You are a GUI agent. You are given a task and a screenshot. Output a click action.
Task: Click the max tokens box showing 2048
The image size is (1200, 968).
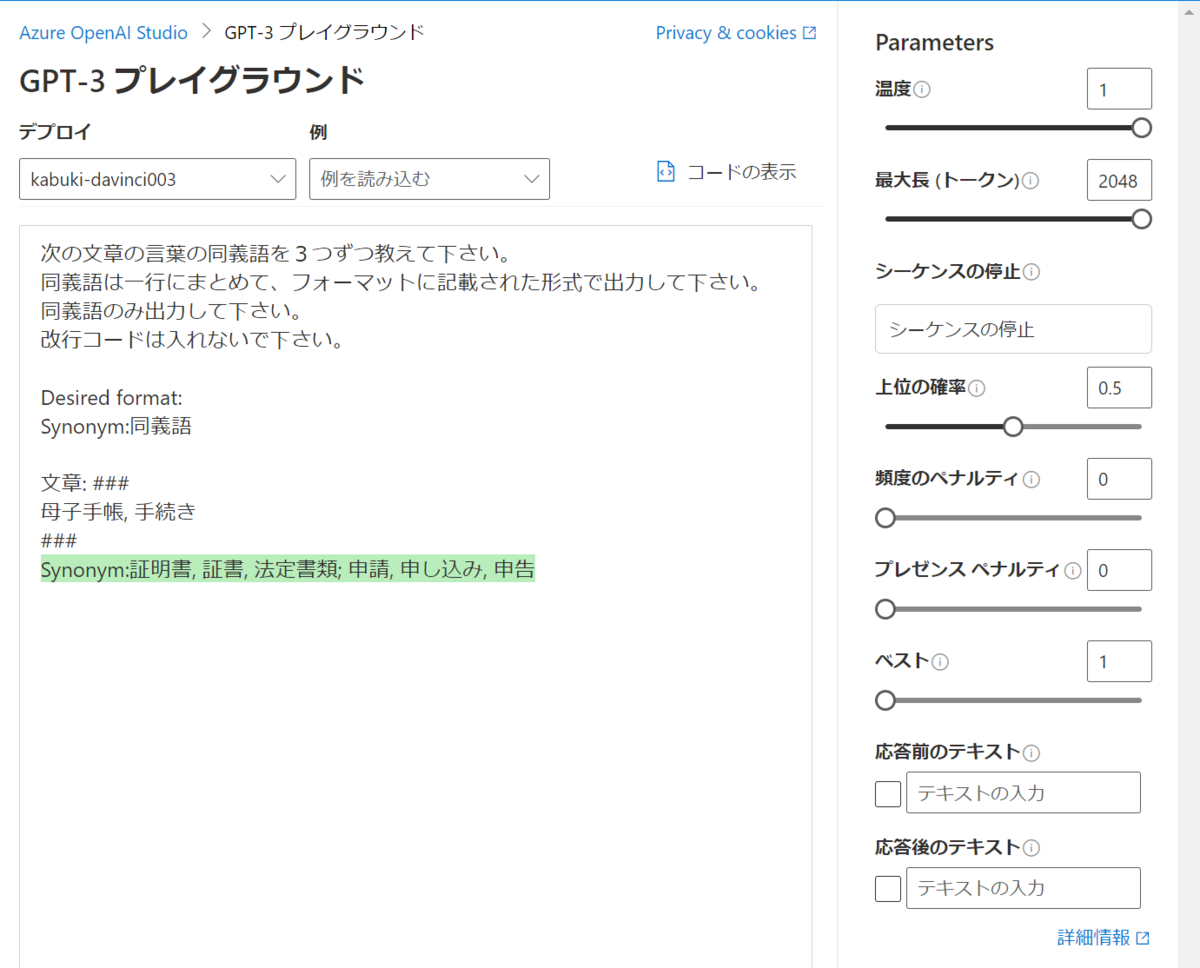point(1119,180)
